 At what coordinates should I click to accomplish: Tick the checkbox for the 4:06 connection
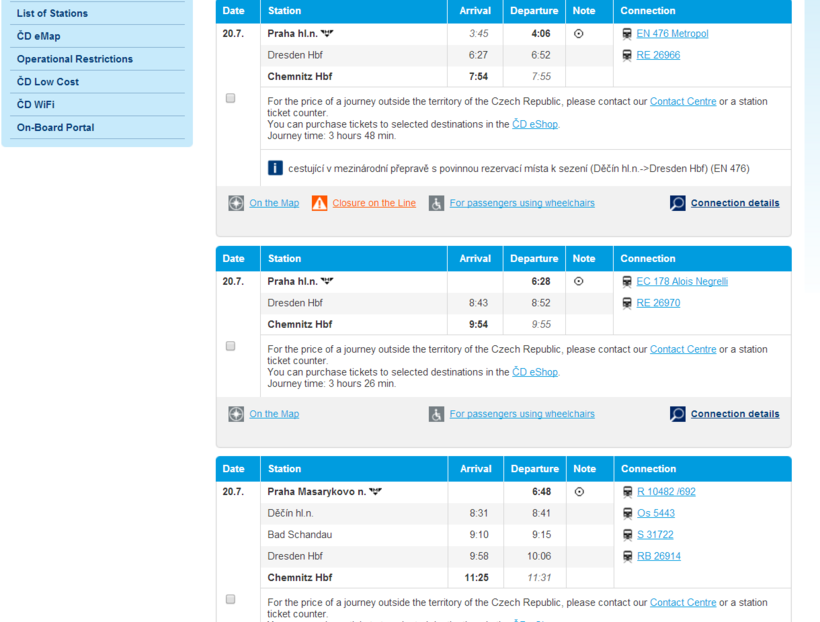pos(230,98)
